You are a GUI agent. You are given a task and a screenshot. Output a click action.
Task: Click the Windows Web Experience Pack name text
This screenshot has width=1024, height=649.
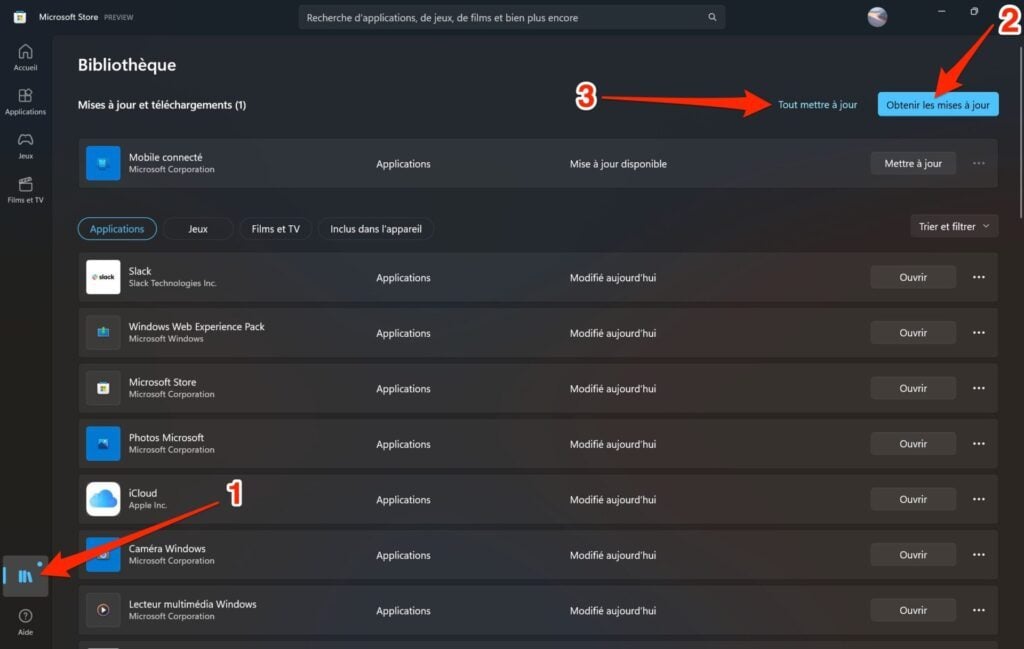pos(197,326)
